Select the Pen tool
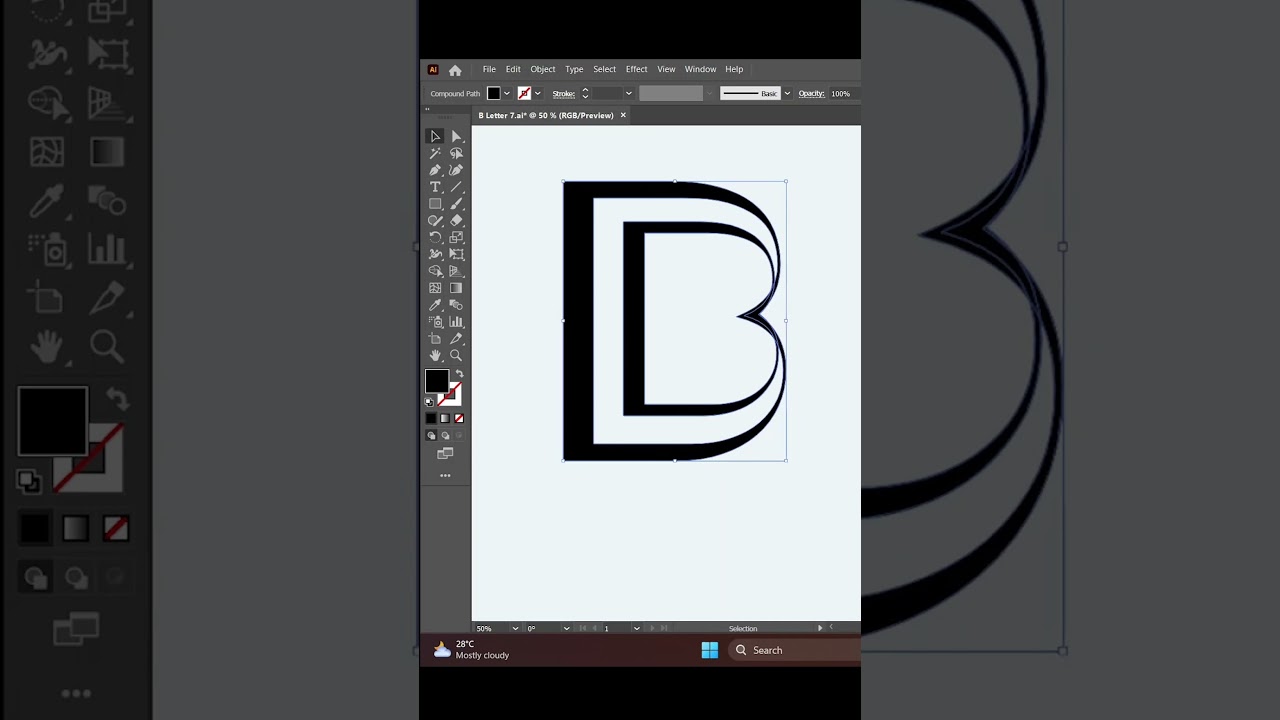Image resolution: width=1280 pixels, height=720 pixels. pyautogui.click(x=435, y=170)
